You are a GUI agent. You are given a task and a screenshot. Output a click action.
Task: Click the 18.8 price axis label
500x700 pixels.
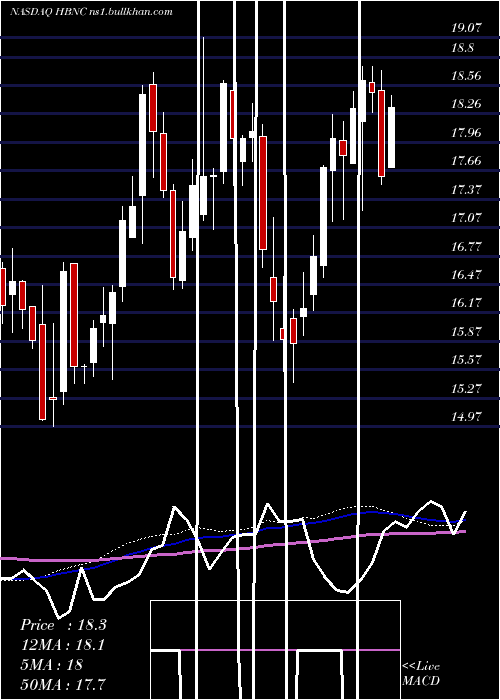(x=462, y=48)
